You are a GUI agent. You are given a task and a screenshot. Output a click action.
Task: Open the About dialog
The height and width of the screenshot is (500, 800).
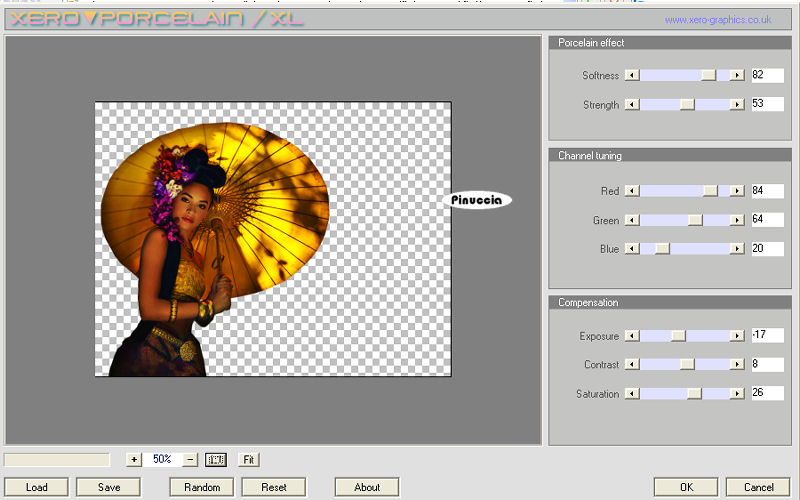pos(367,487)
